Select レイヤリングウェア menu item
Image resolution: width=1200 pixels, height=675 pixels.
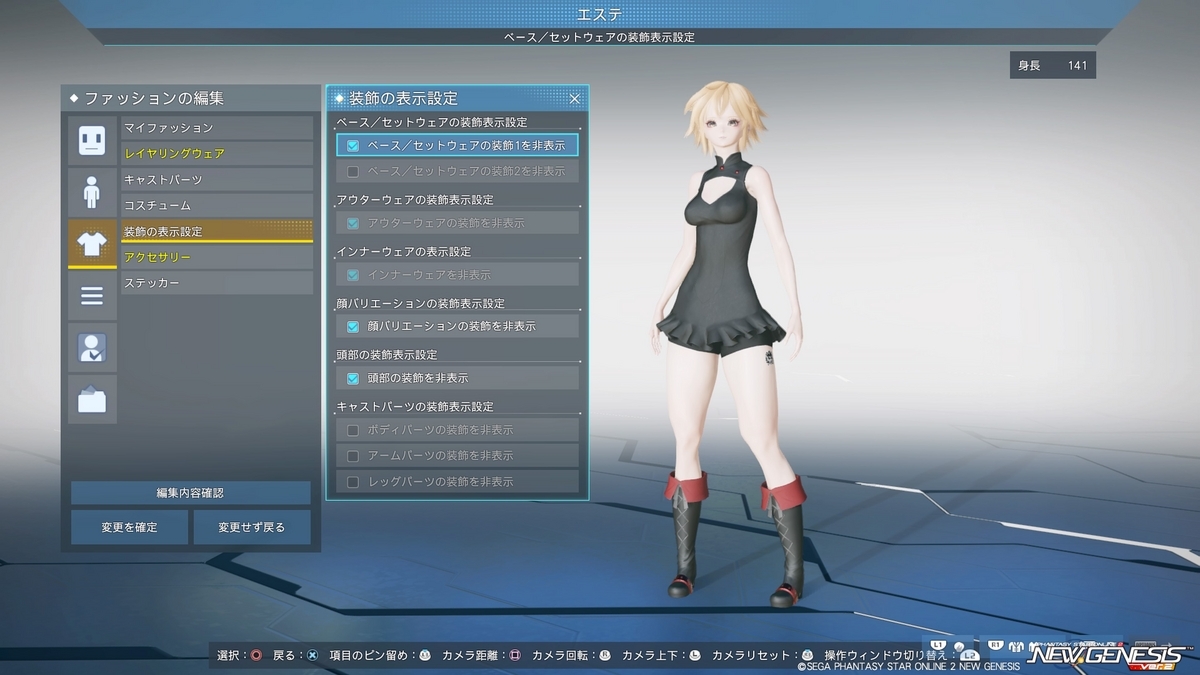coord(217,154)
